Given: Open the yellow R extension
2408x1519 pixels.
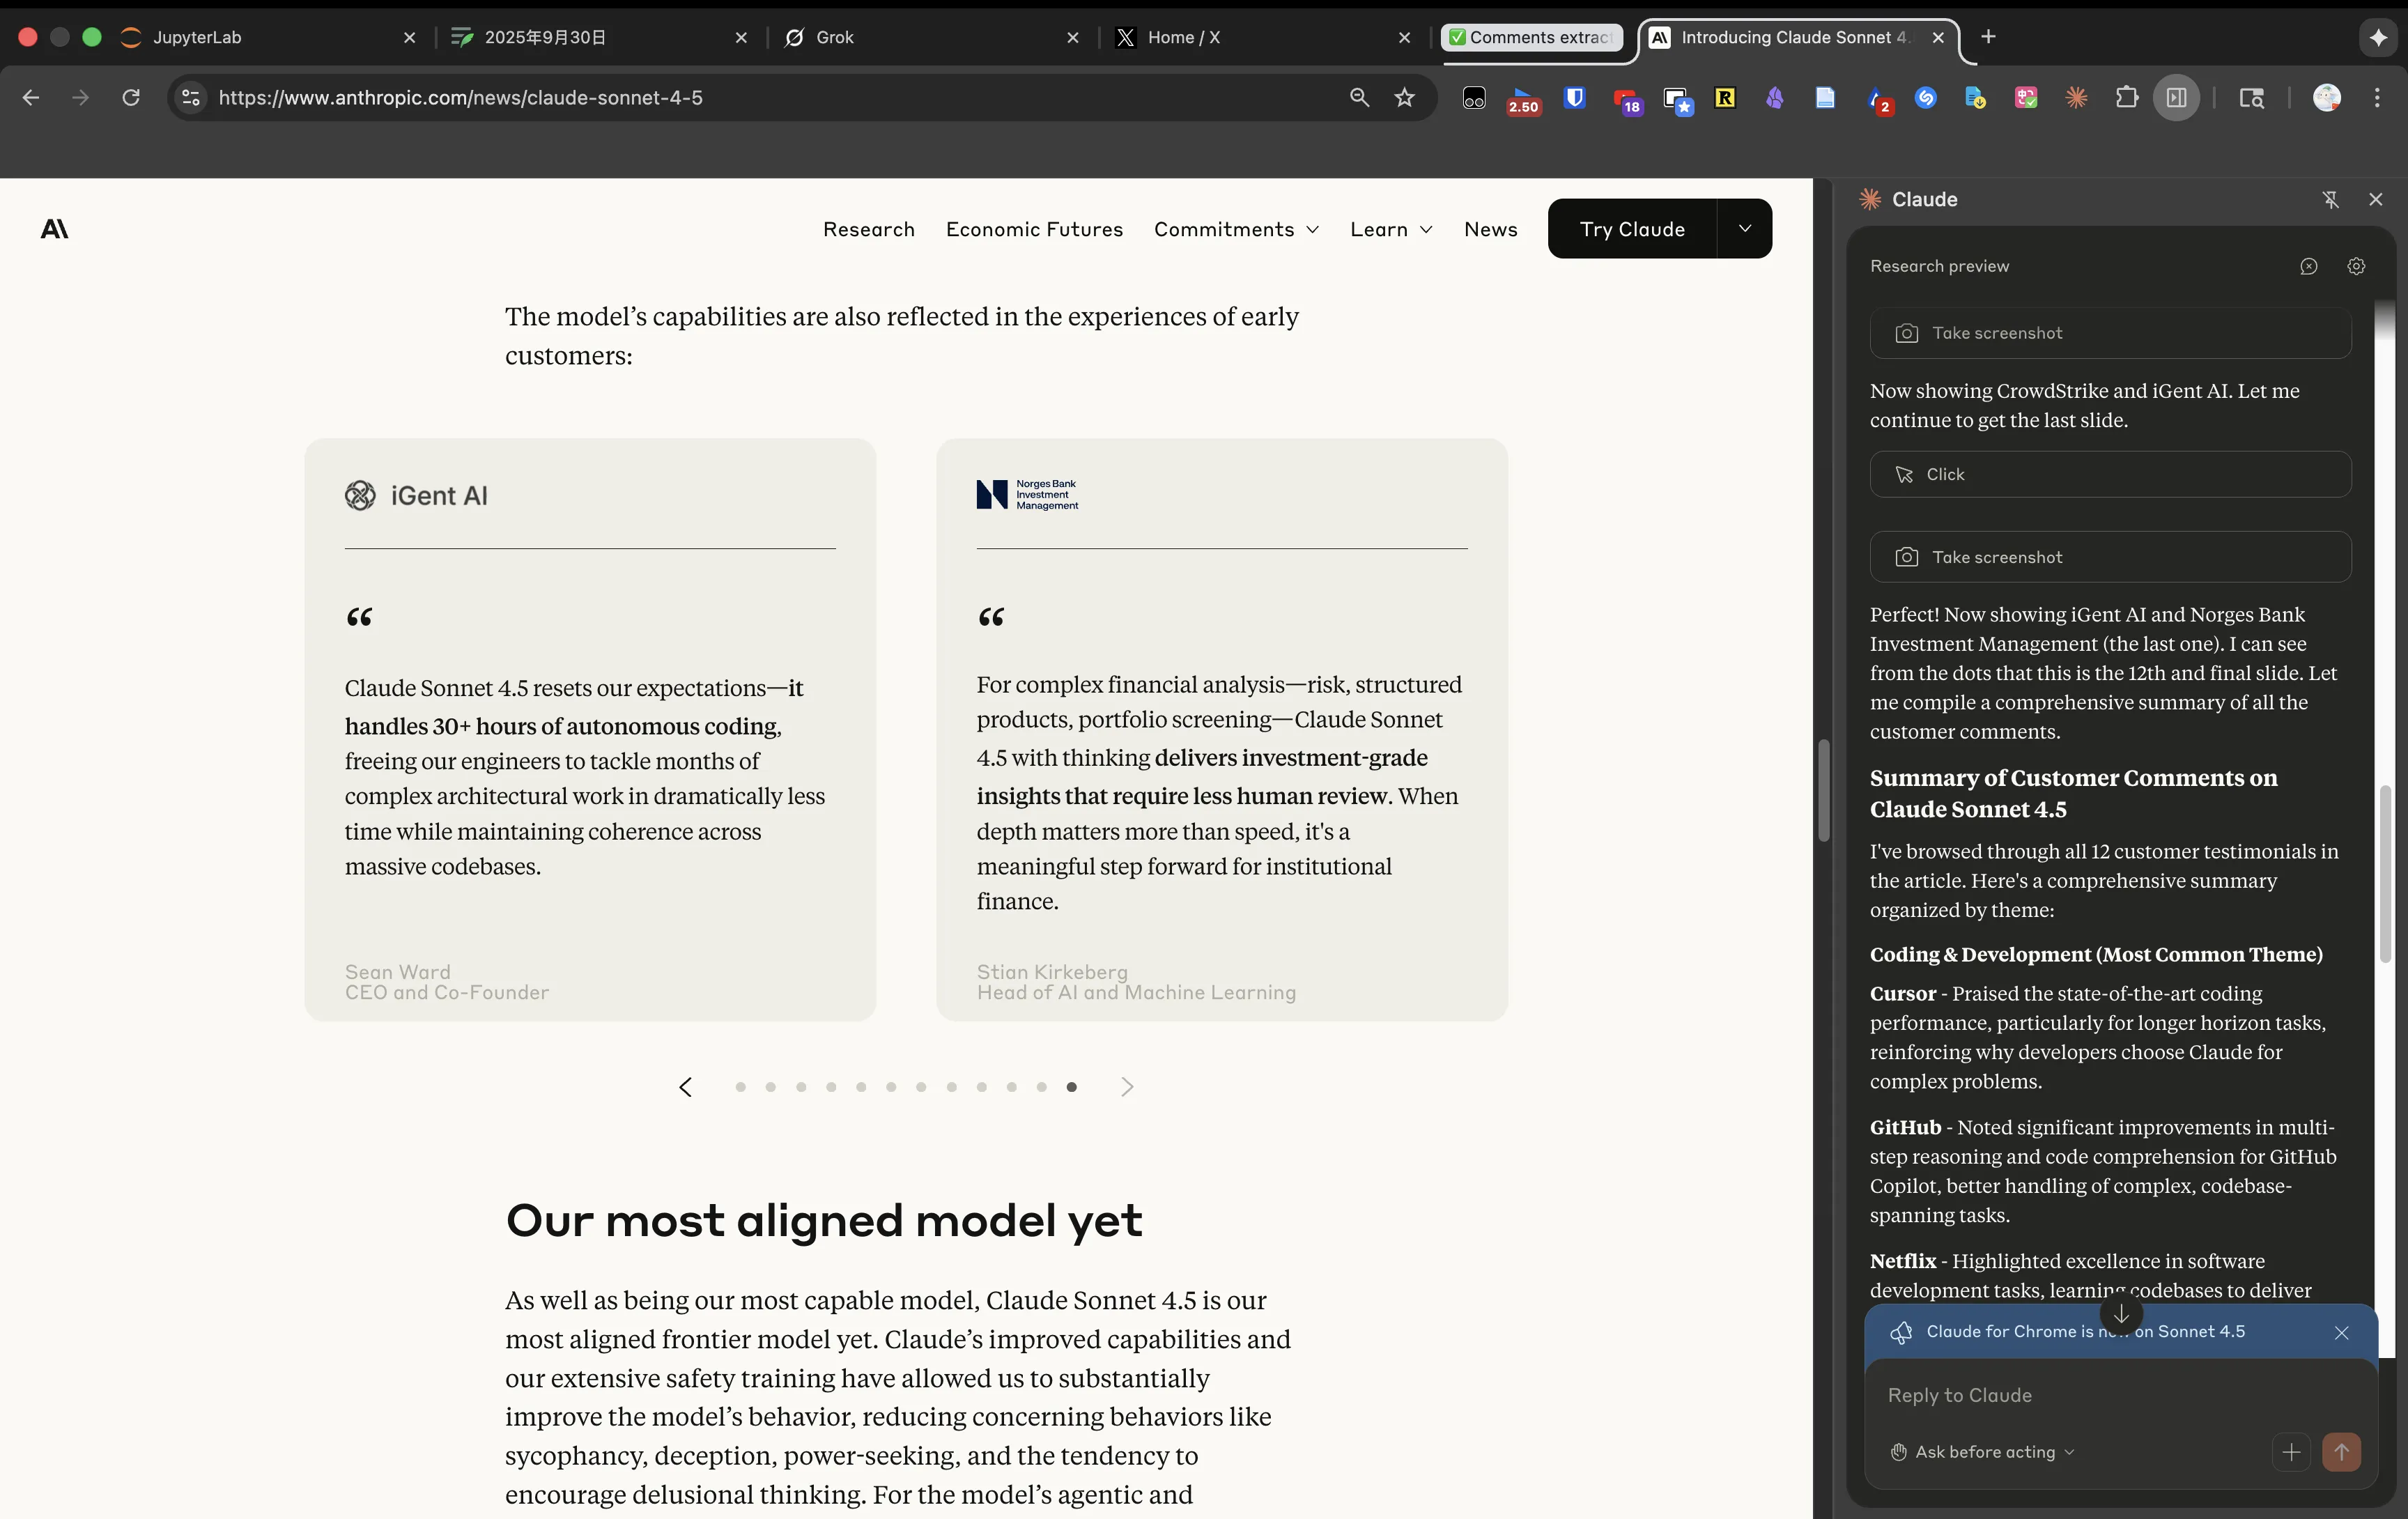Looking at the screenshot, I should 1725,97.
